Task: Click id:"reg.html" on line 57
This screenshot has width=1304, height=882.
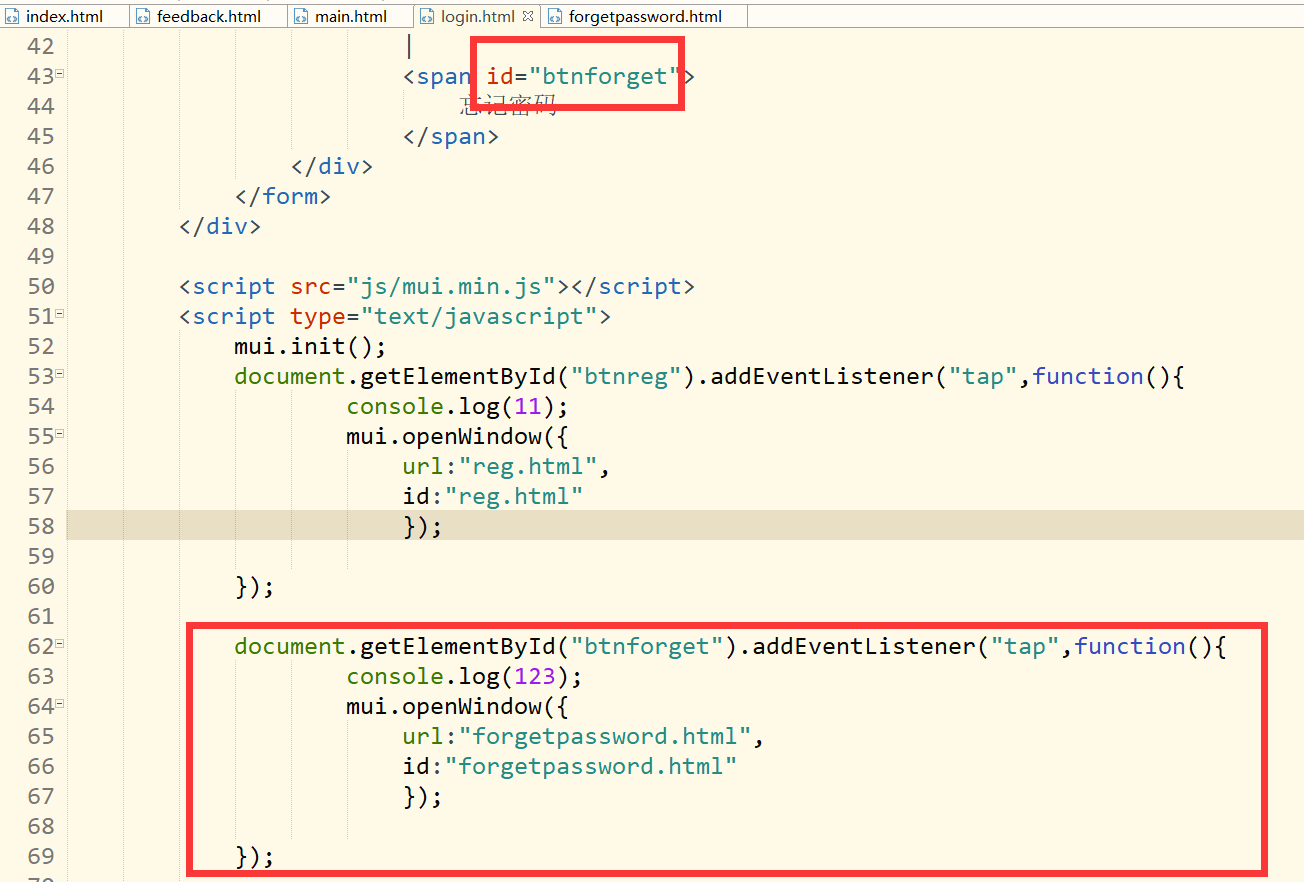Action: pyautogui.click(x=493, y=496)
